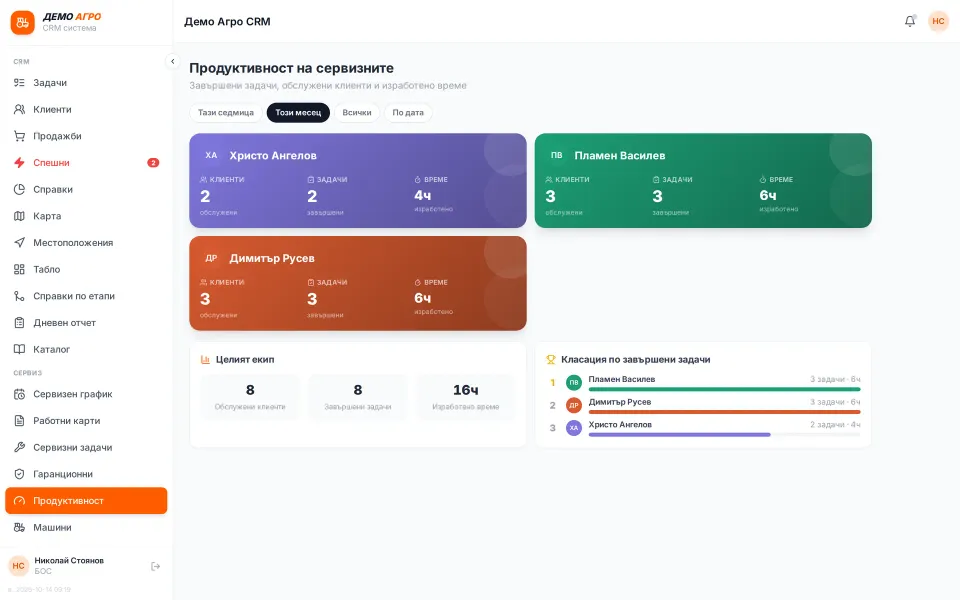Click the wrench icon for Сервизни задачи
This screenshot has height=600, width=960.
[20, 448]
